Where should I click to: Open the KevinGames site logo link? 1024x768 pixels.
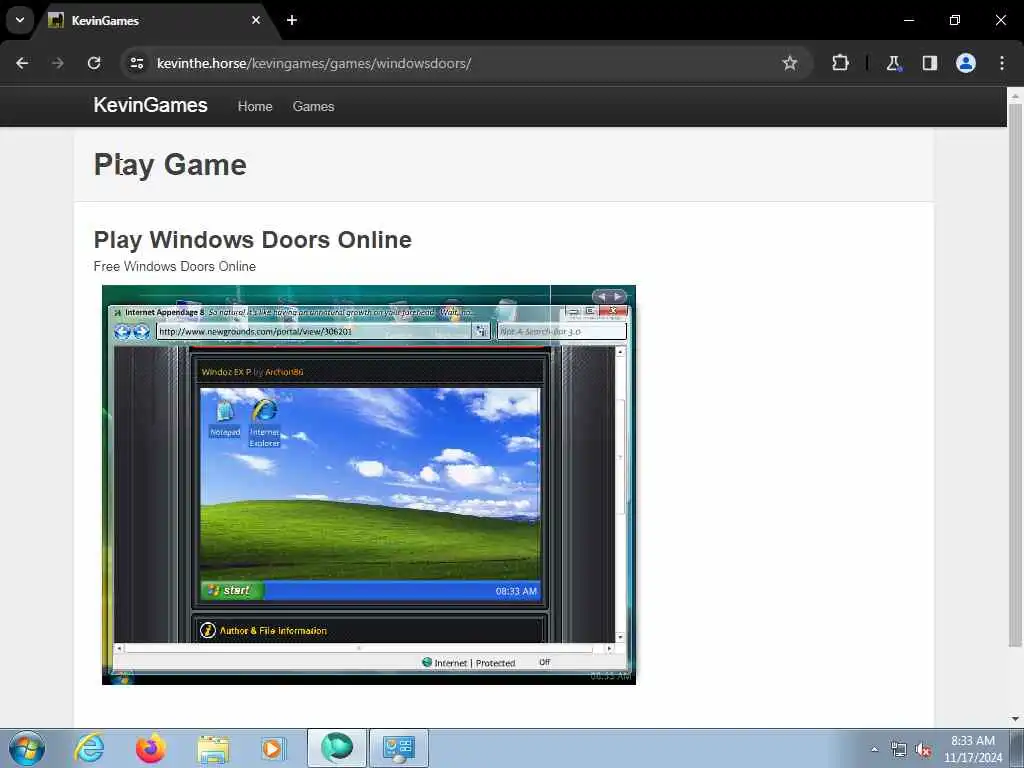pyautogui.click(x=150, y=105)
